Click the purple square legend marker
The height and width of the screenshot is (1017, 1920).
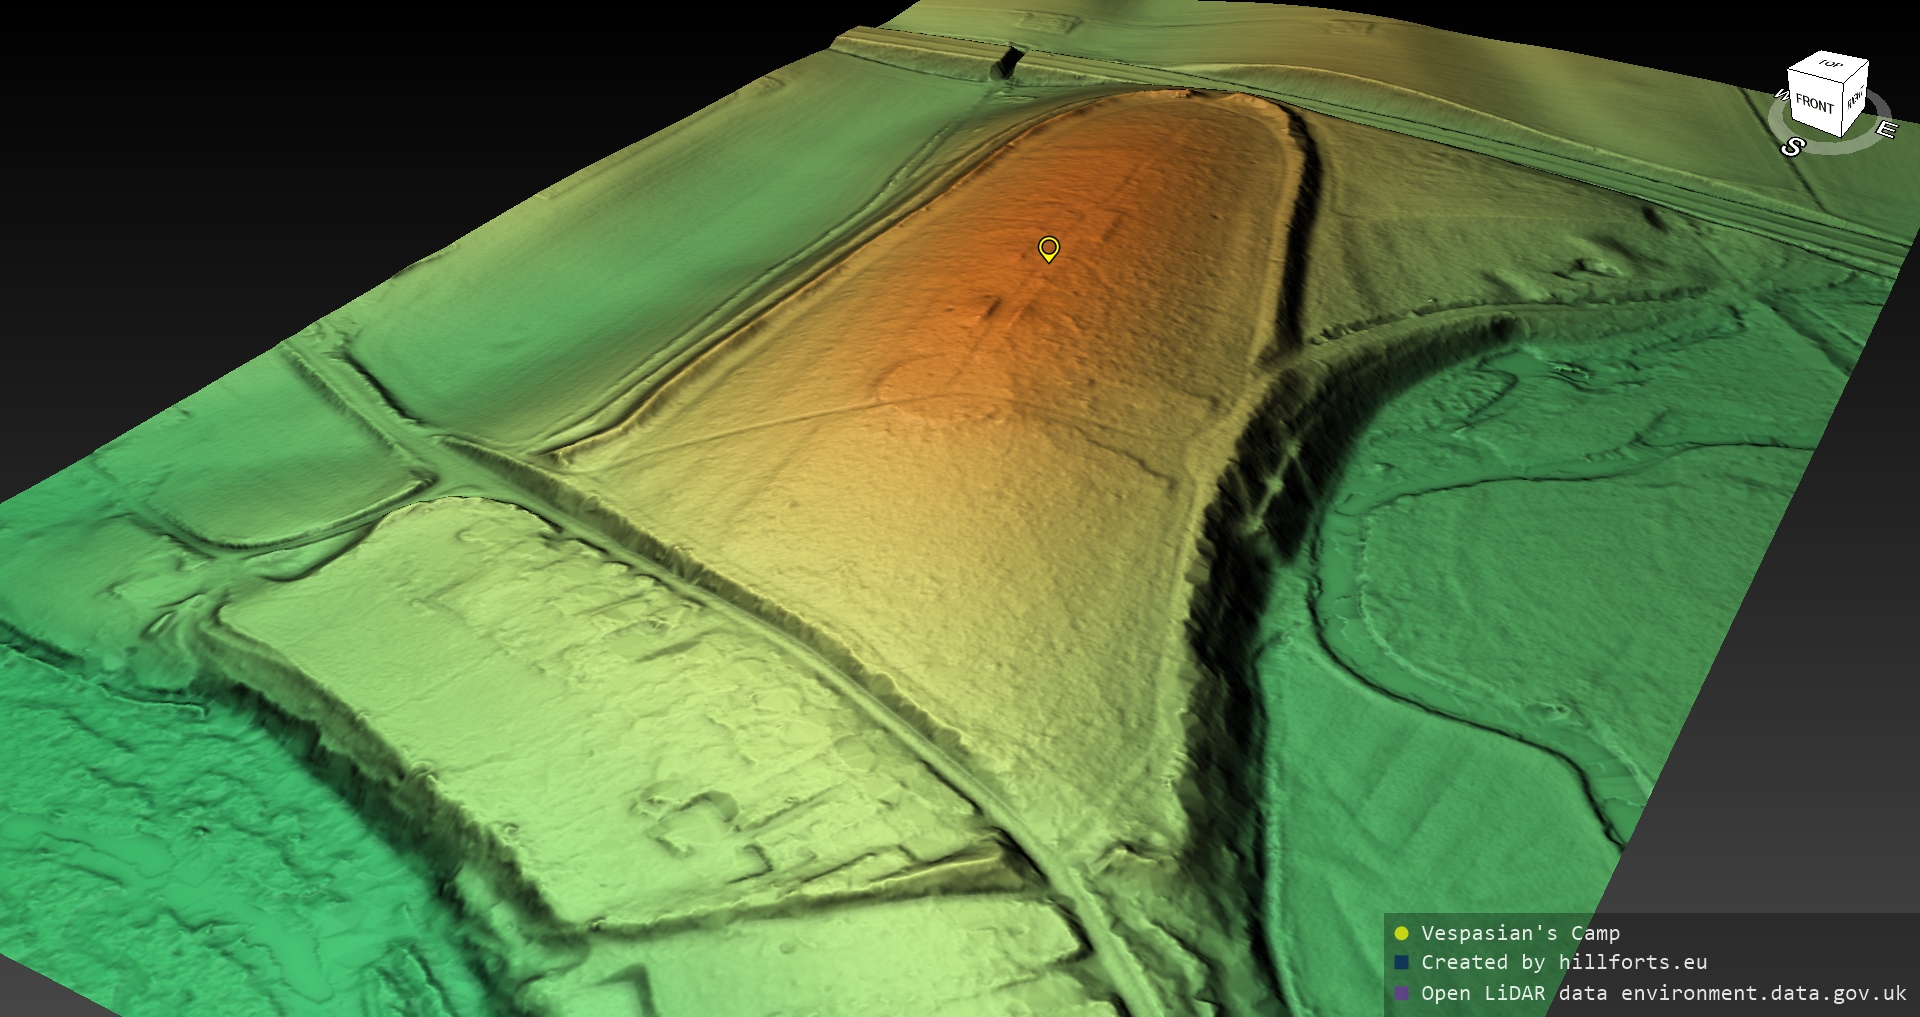point(1401,993)
